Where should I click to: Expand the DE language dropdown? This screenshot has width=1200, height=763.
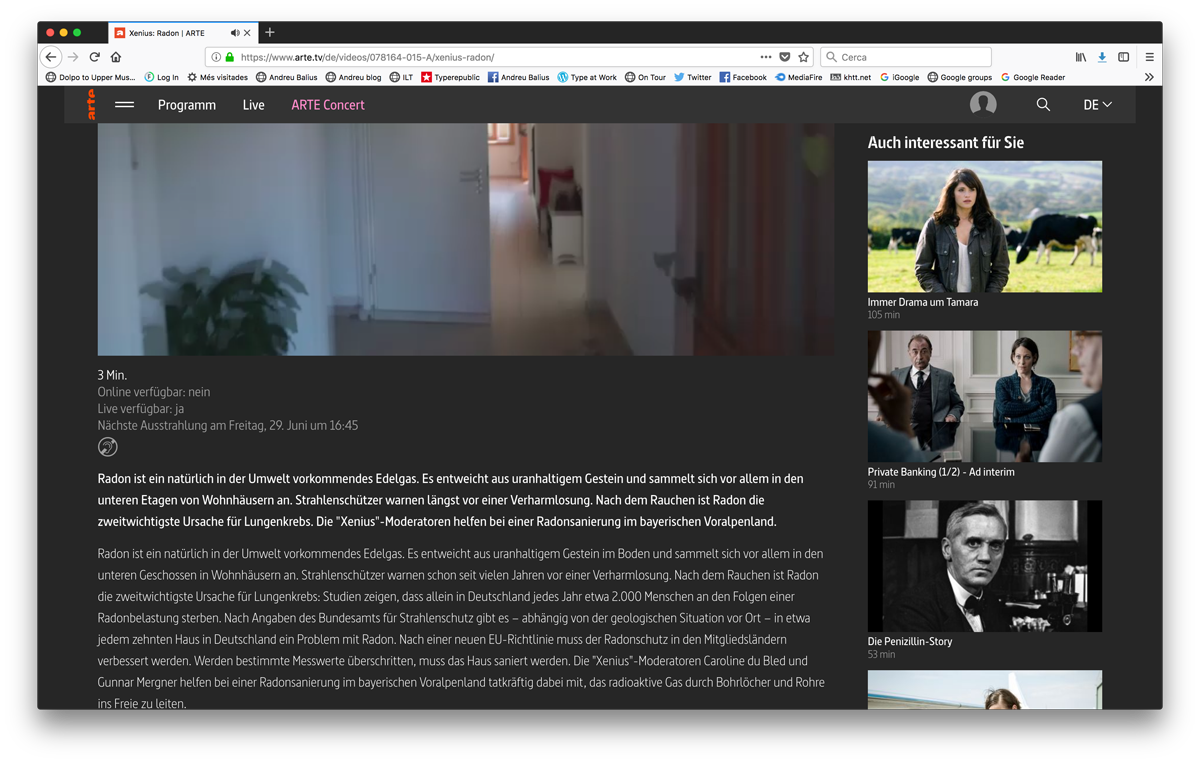tap(1097, 104)
